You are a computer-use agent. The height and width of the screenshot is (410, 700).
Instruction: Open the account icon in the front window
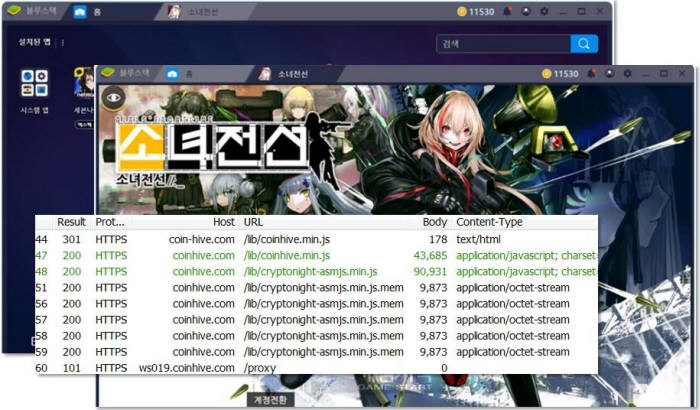[609, 73]
